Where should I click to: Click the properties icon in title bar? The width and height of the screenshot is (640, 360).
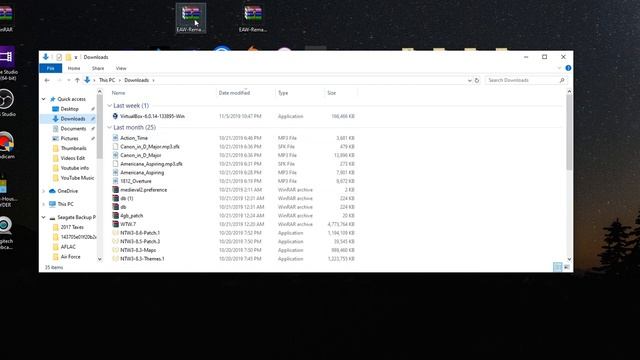pyautogui.click(x=59, y=57)
